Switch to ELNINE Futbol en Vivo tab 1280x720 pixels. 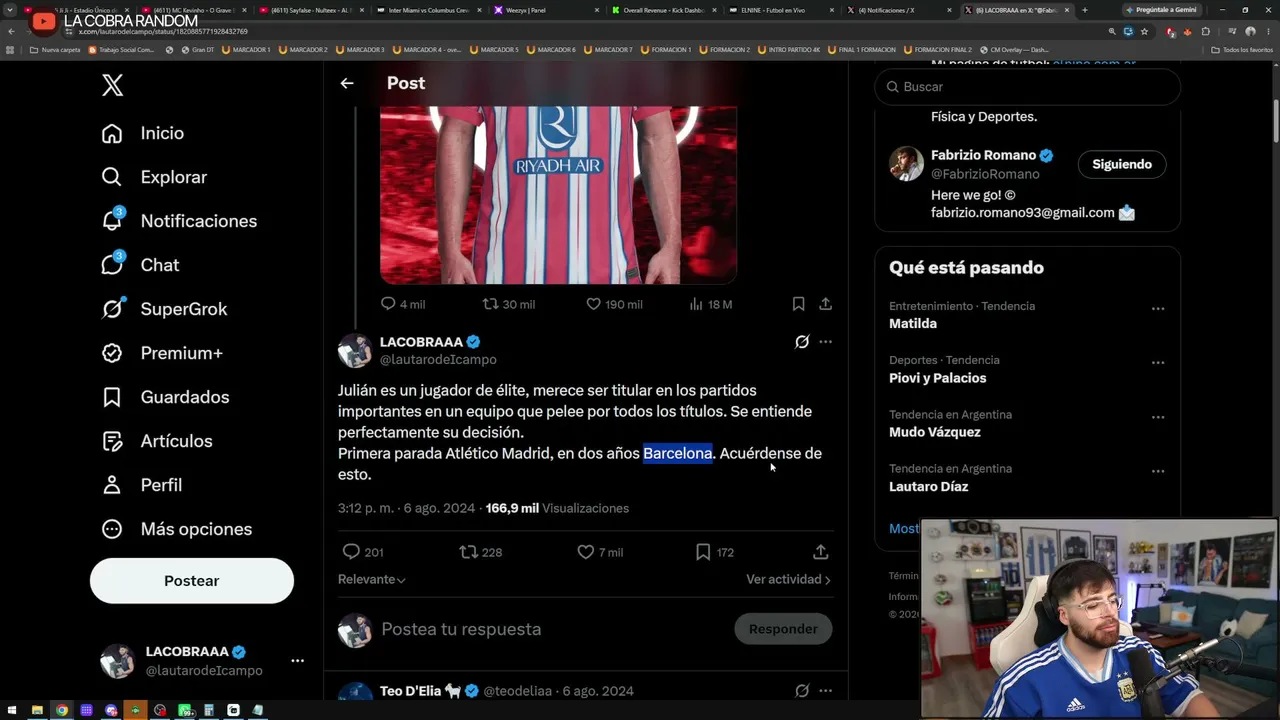point(780,10)
